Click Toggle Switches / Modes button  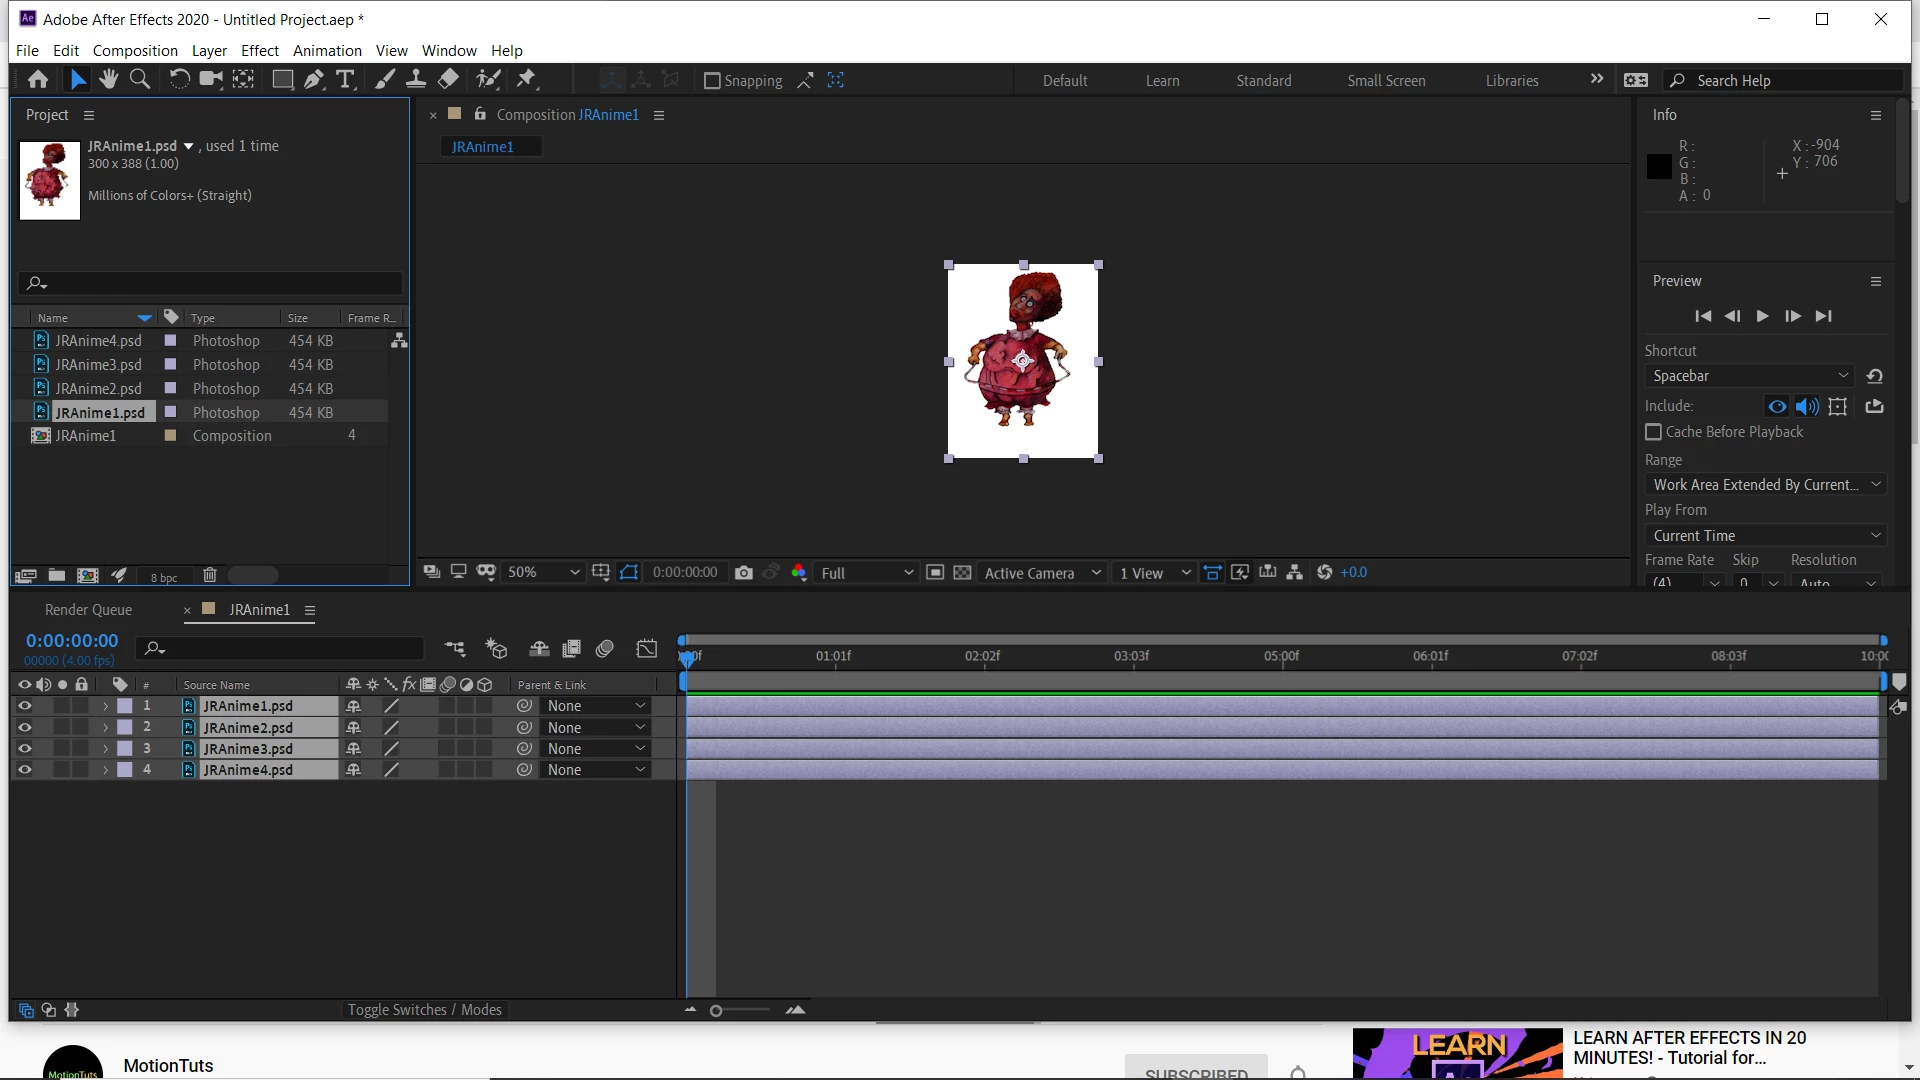(x=424, y=1010)
